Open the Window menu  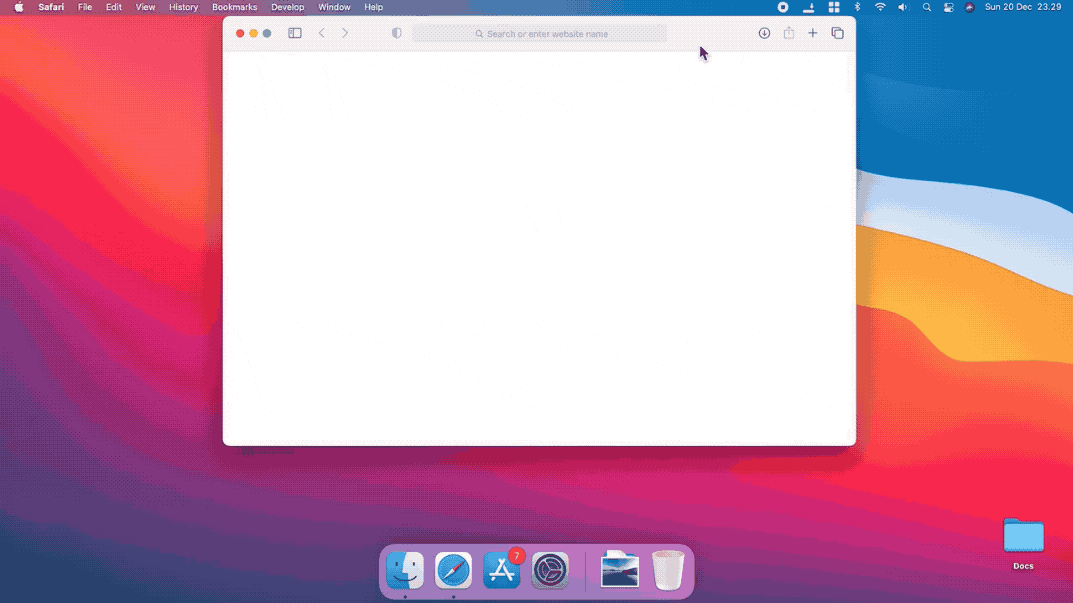tap(334, 7)
